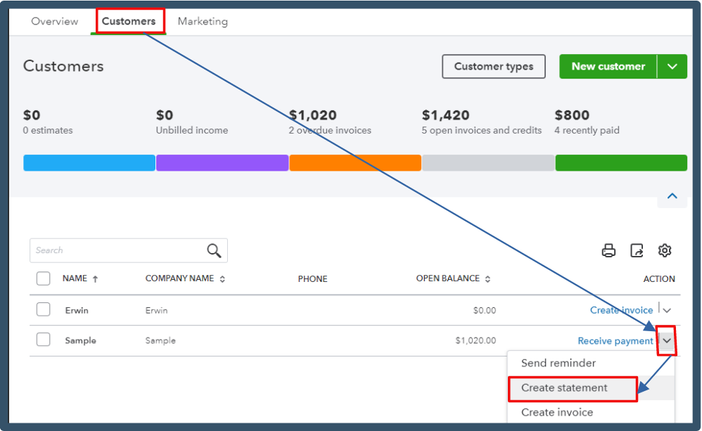This screenshot has height=431, width=702.
Task: Click the purple unbilled income bar
Action: click(222, 163)
